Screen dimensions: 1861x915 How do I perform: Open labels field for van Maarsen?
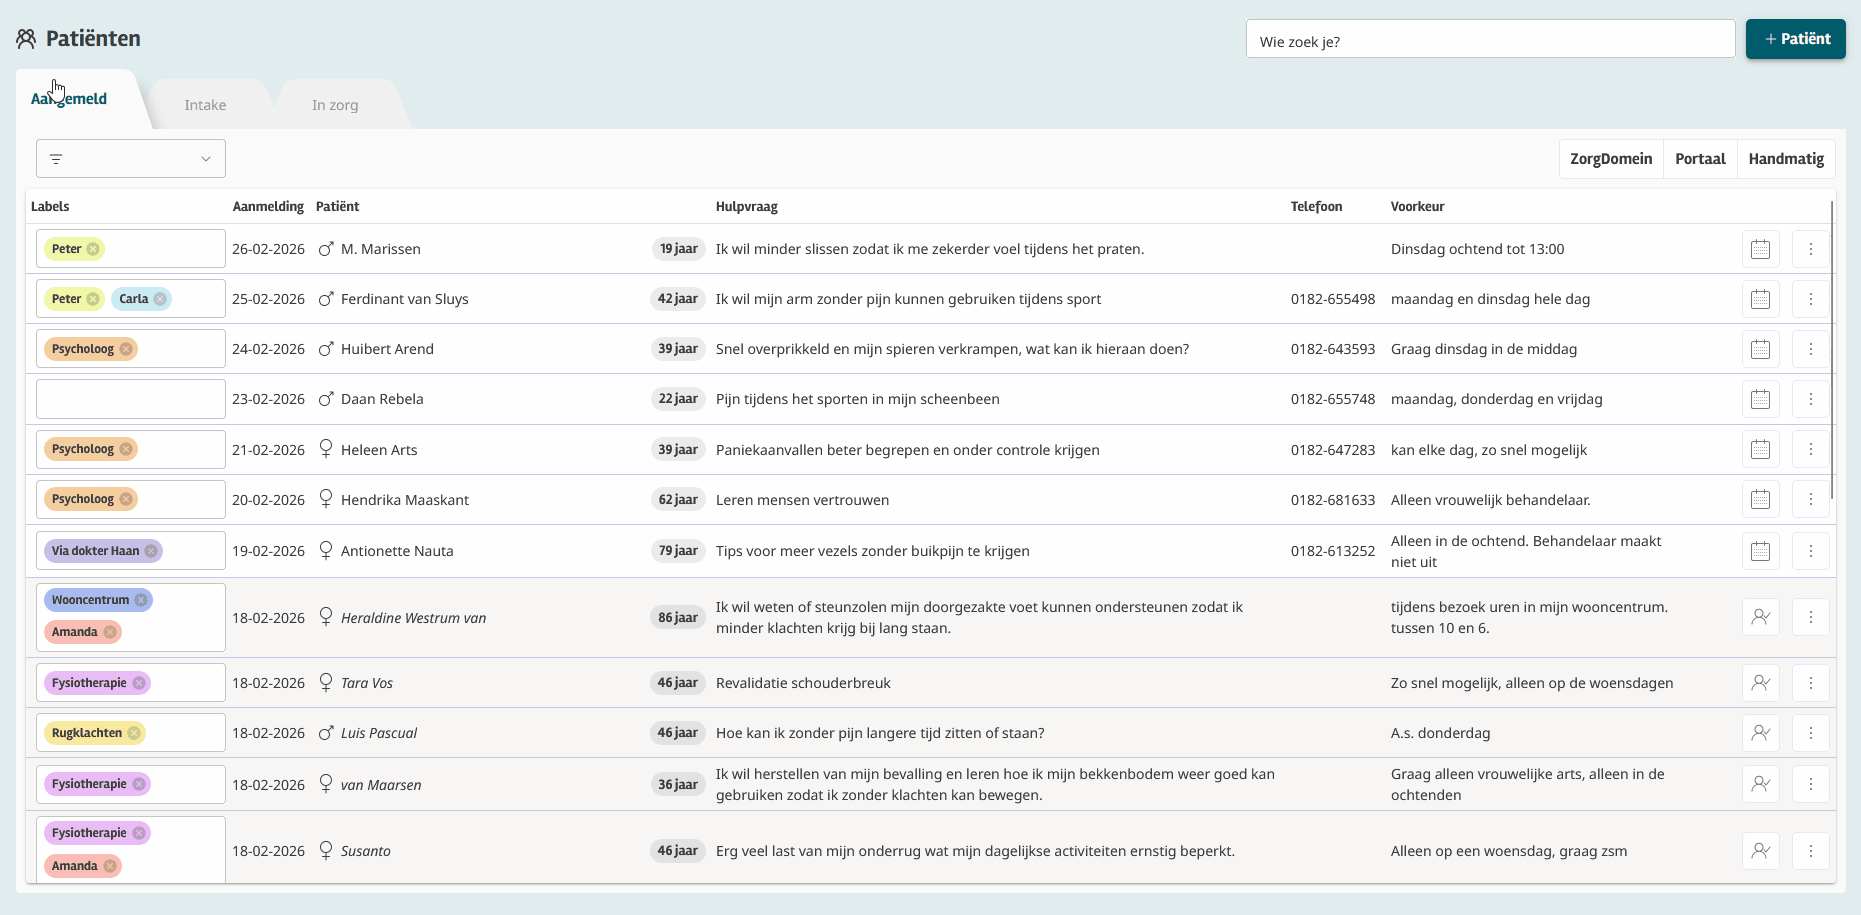[x=131, y=784]
